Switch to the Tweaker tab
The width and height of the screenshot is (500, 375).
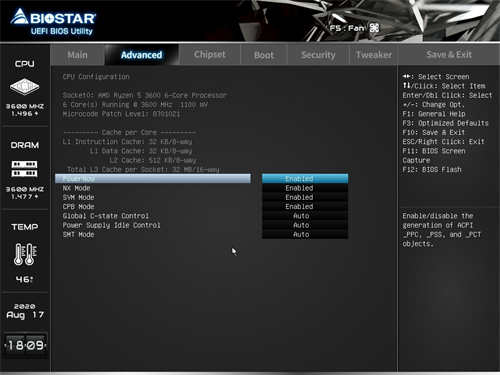pyautogui.click(x=374, y=55)
